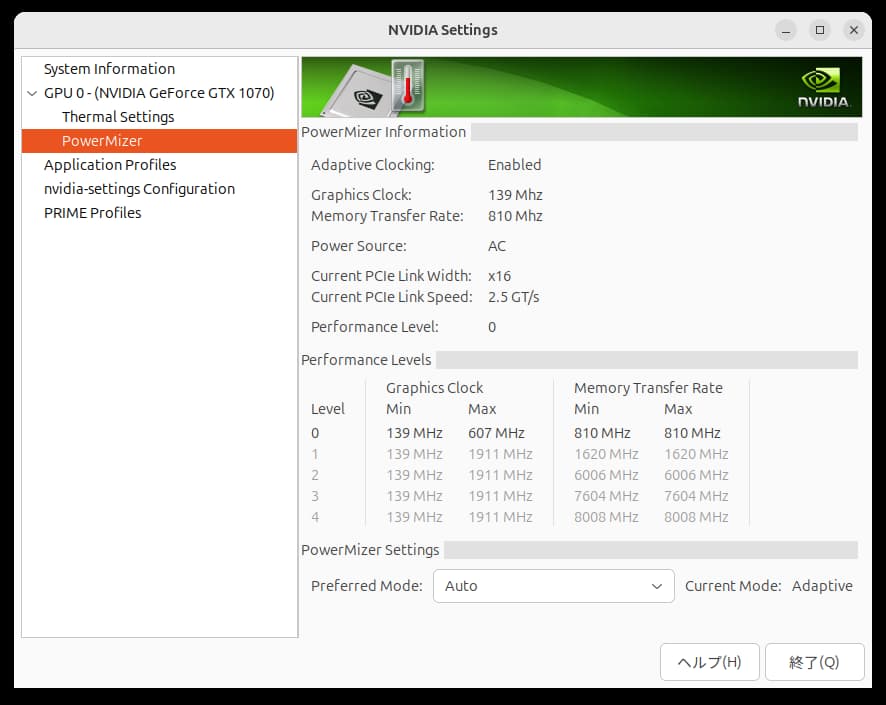Click level 0 max graphics clock 607 MHz
This screenshot has height=705, width=886.
click(497, 433)
